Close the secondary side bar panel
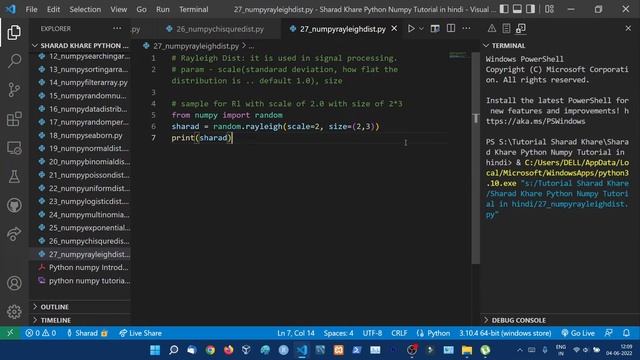This screenshot has width=640, height=360. [x=628, y=28]
